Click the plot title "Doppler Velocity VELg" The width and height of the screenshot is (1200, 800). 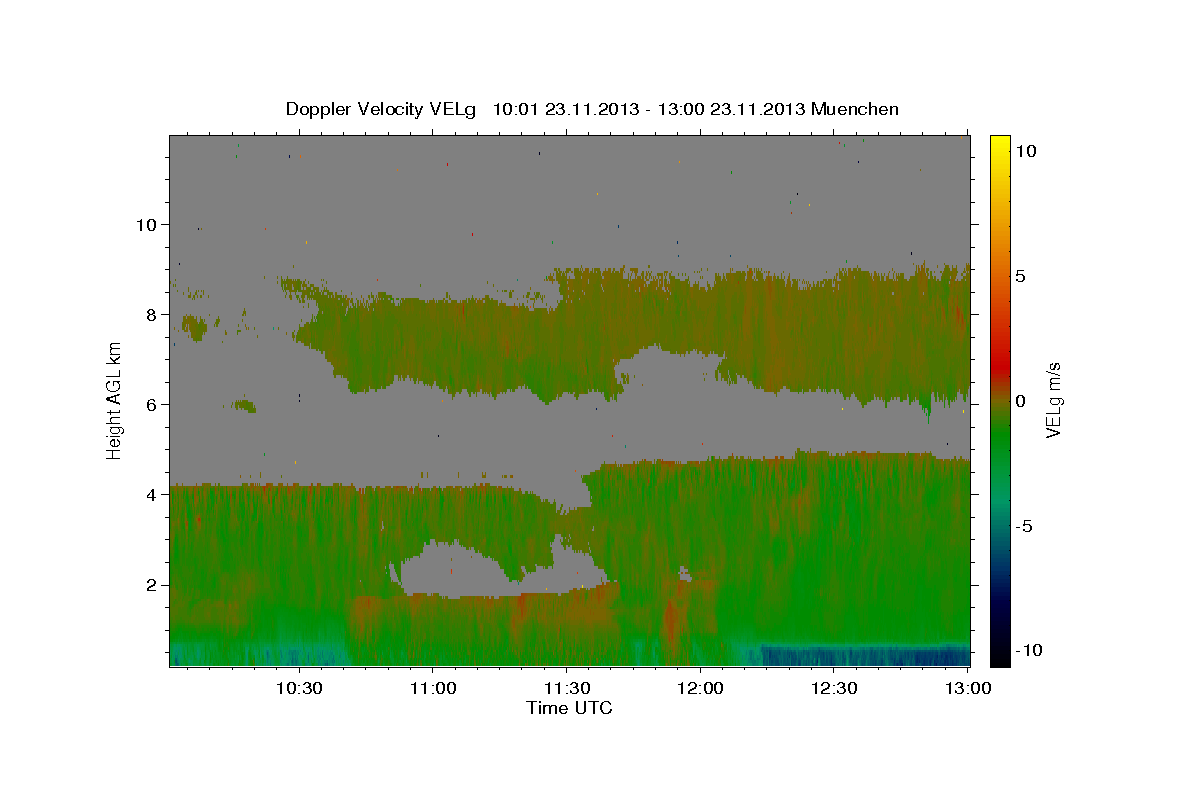pos(381,109)
